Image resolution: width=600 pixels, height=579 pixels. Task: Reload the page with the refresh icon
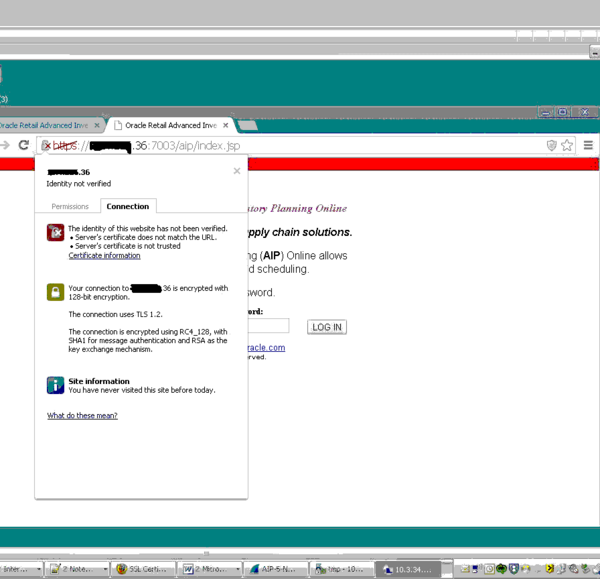click(x=24, y=145)
